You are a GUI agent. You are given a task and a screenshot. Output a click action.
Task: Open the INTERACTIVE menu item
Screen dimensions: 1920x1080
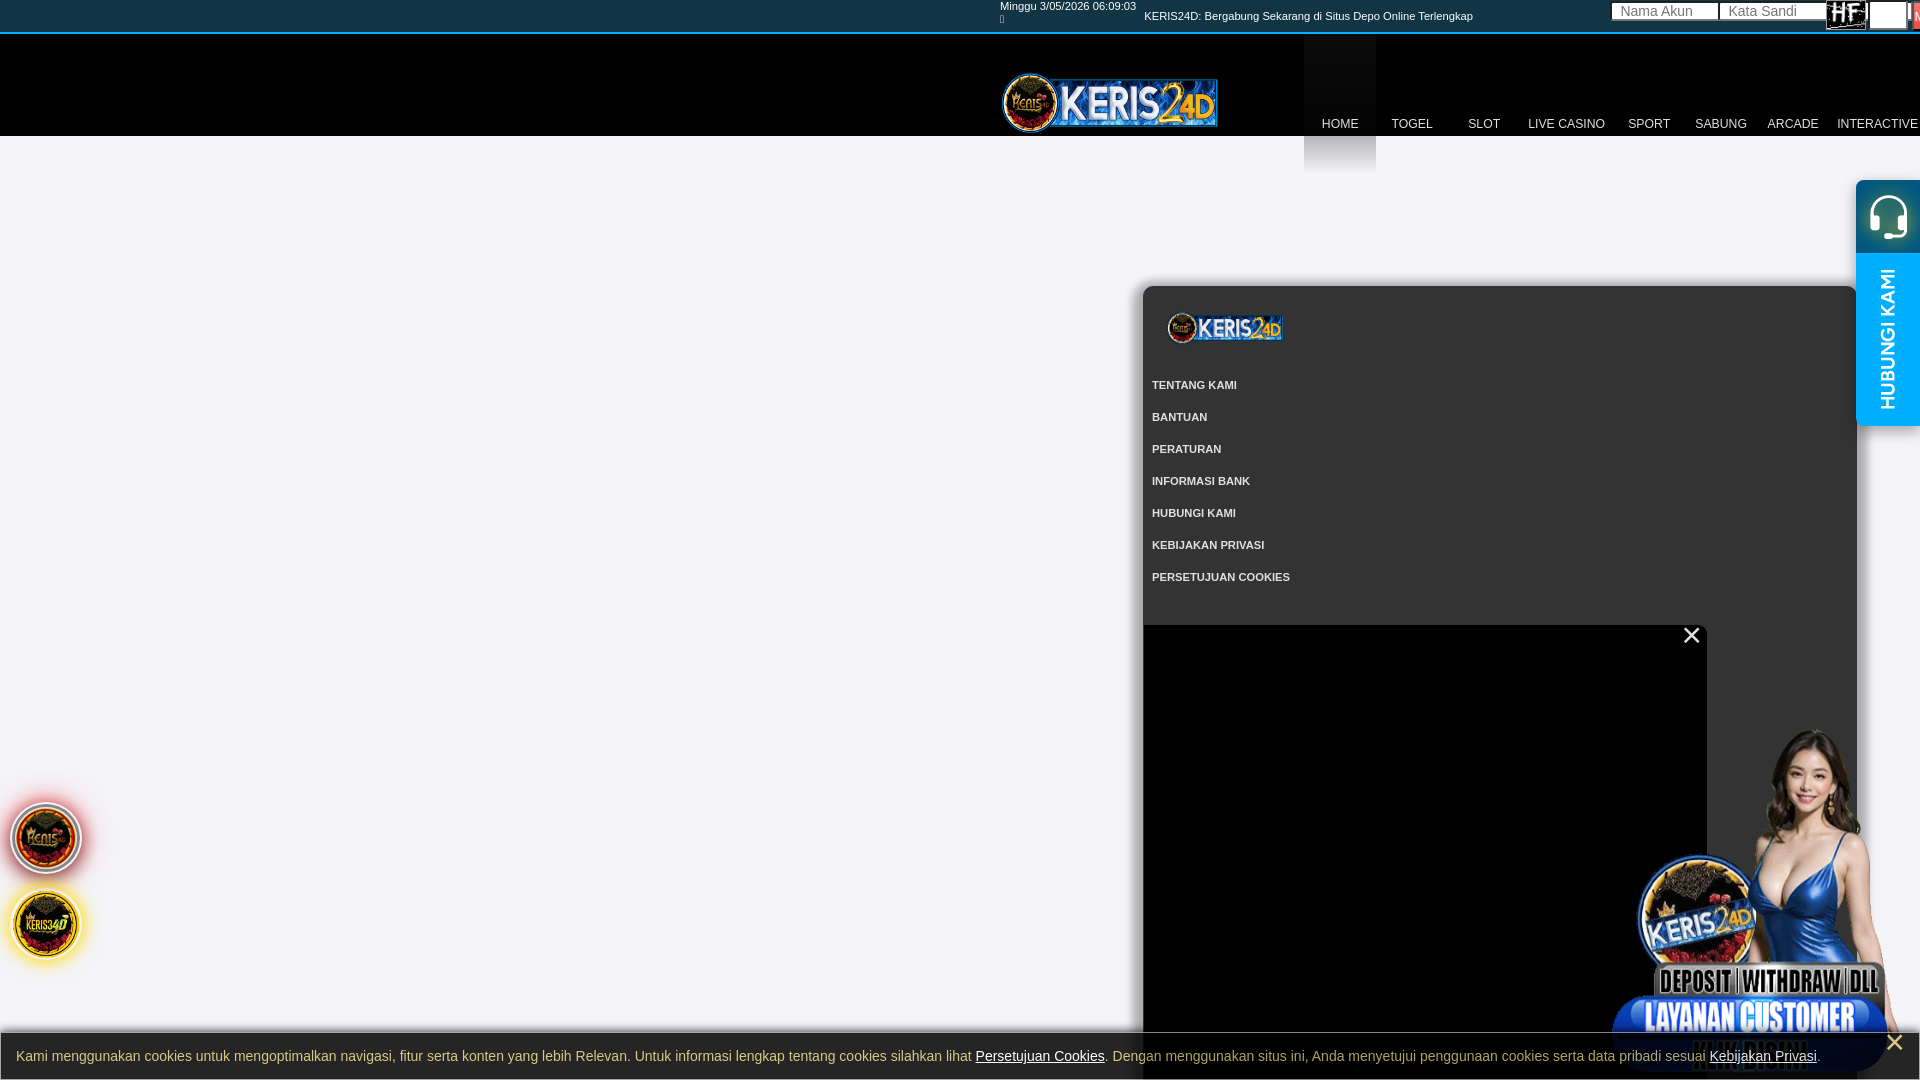[1876, 124]
